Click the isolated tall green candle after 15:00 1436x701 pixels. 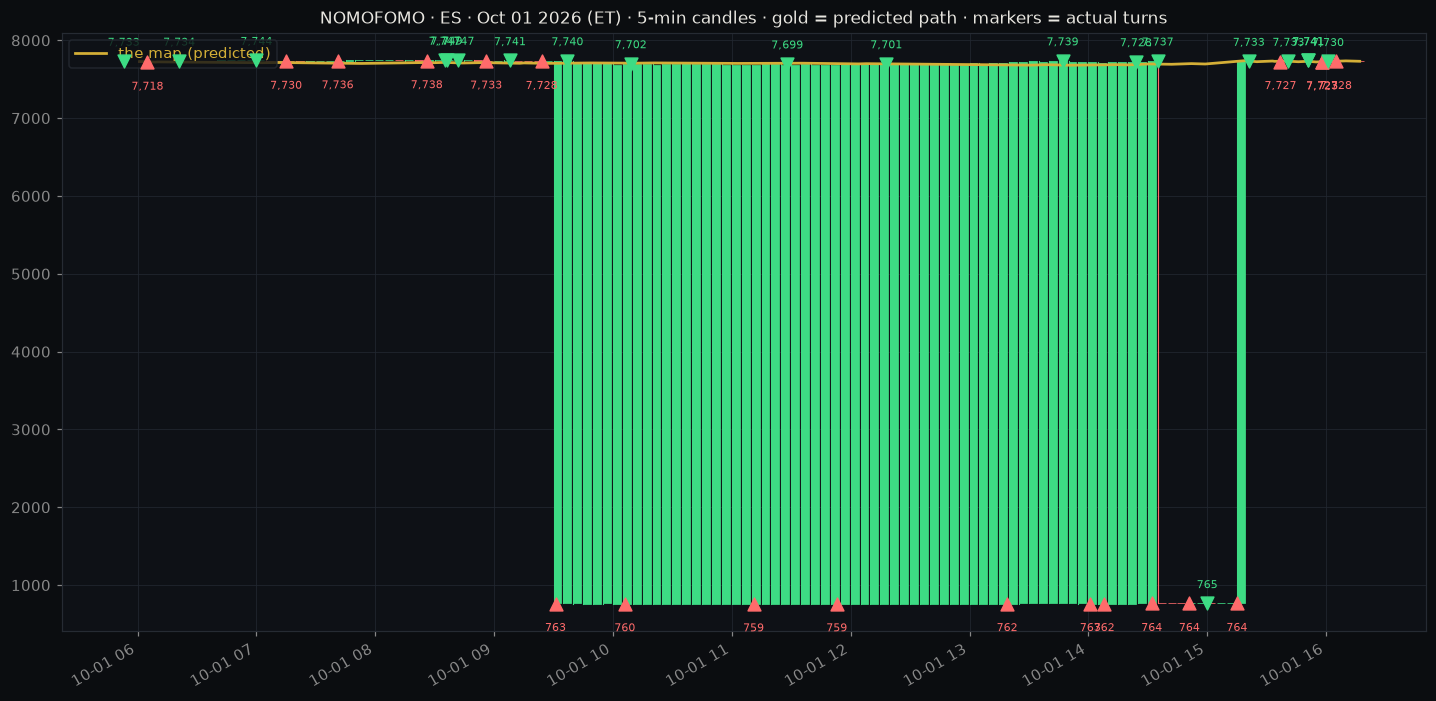pyautogui.click(x=1241, y=333)
